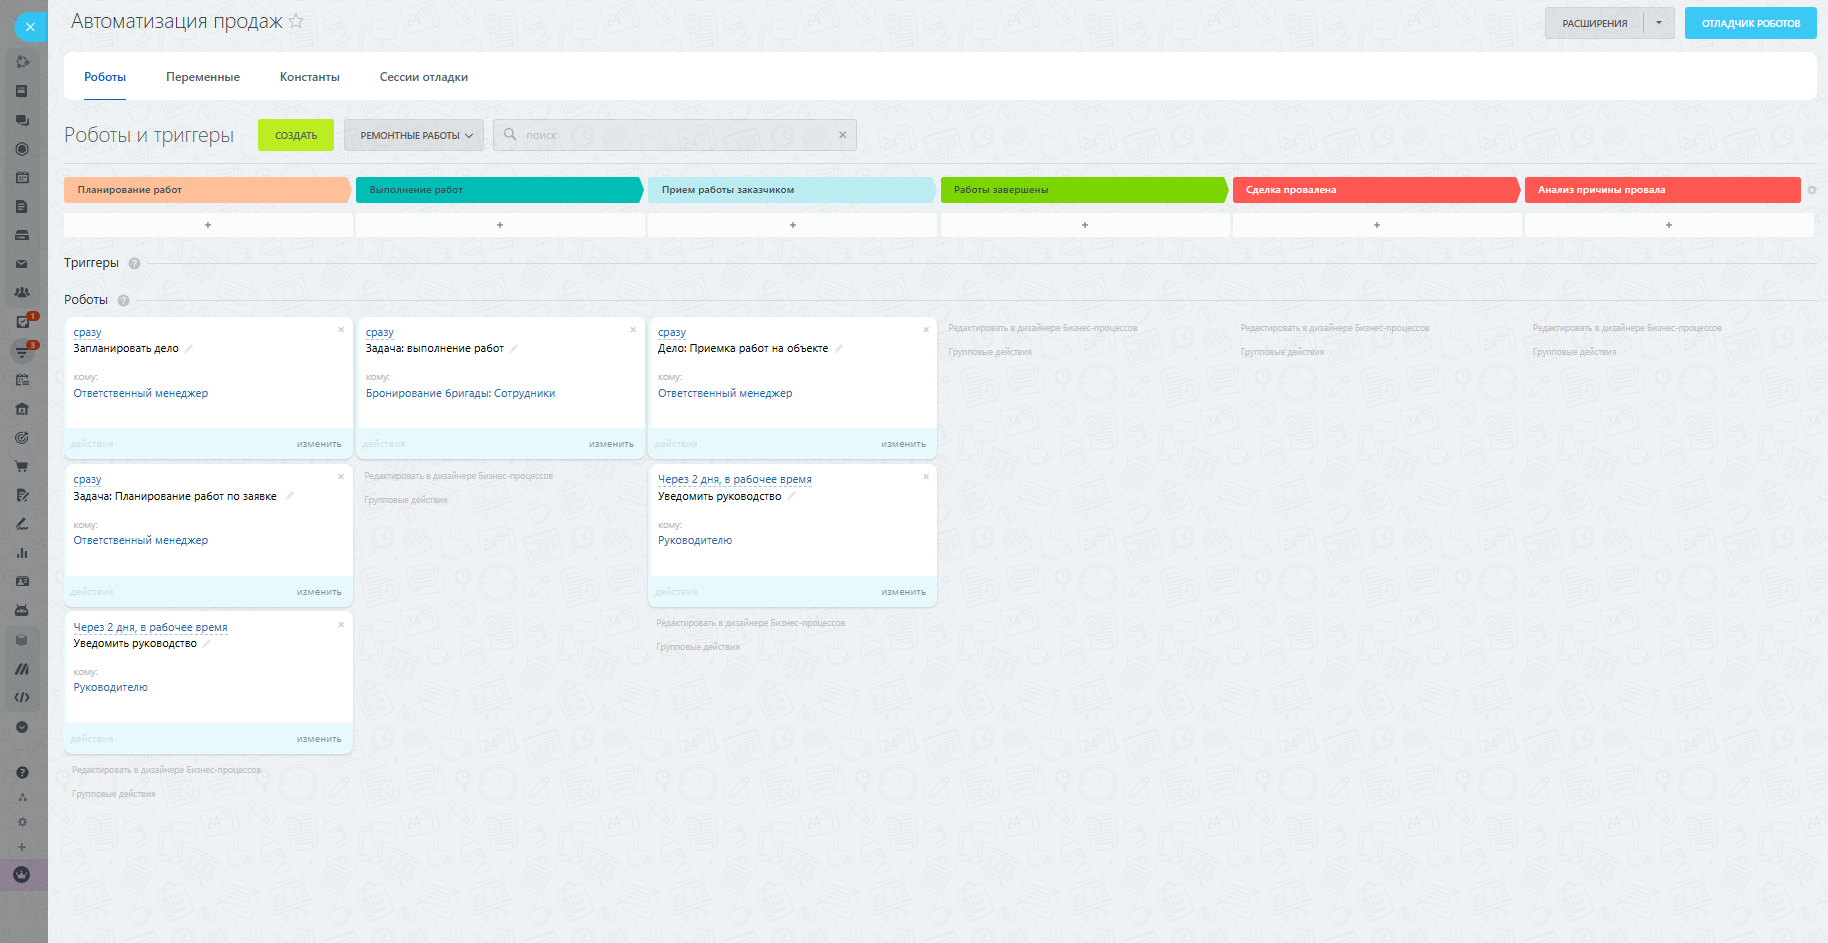1828x943 pixels.
Task: Launch ОТЛАДЧИК РОБОТОВ
Action: [x=1751, y=23]
